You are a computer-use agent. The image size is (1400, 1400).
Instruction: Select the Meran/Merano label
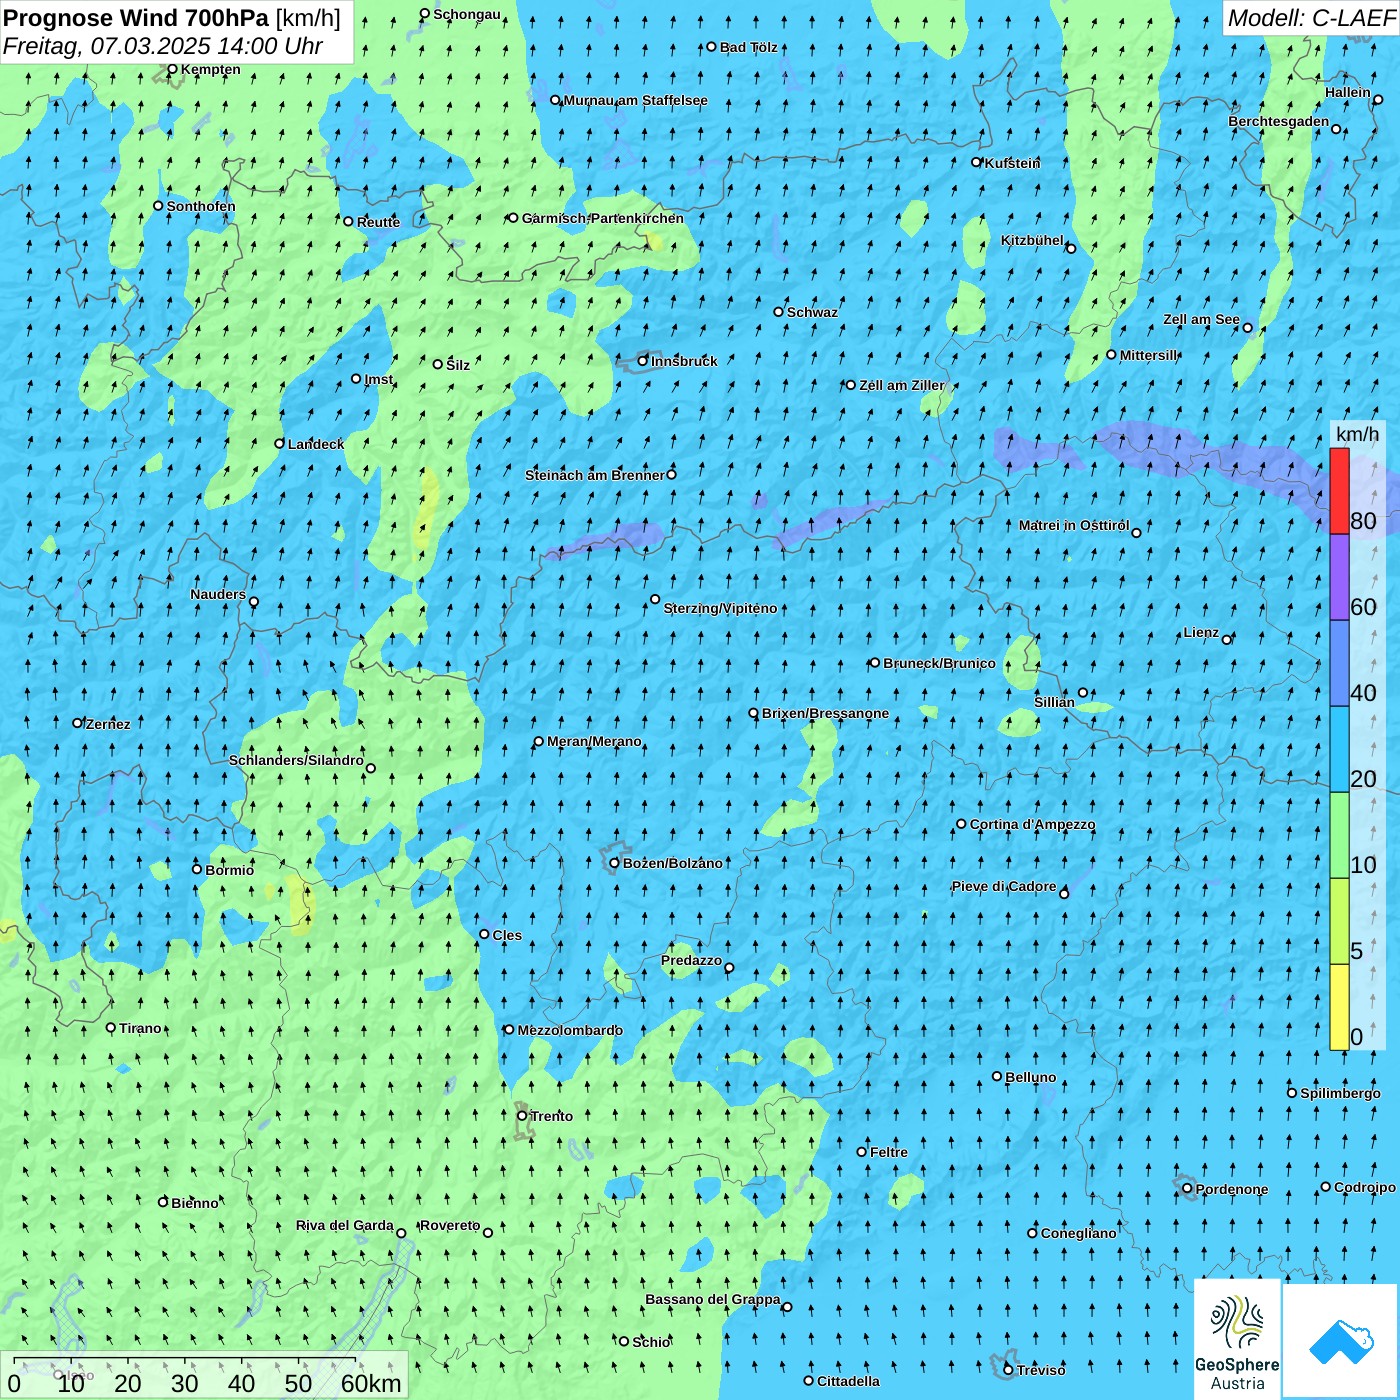tap(594, 741)
